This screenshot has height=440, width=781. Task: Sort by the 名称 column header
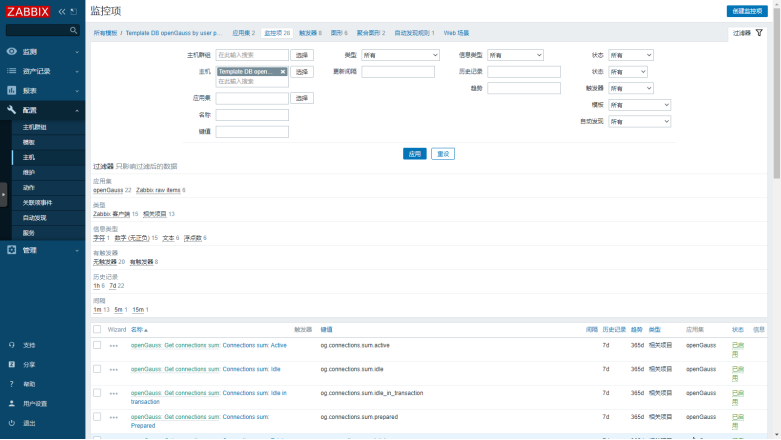(x=139, y=329)
